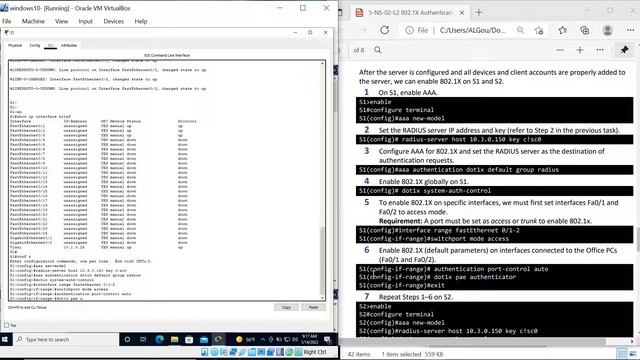This screenshot has height=360, width=640.
Task: Zoom out the PDF with minus button
Action: (x=560, y=50)
